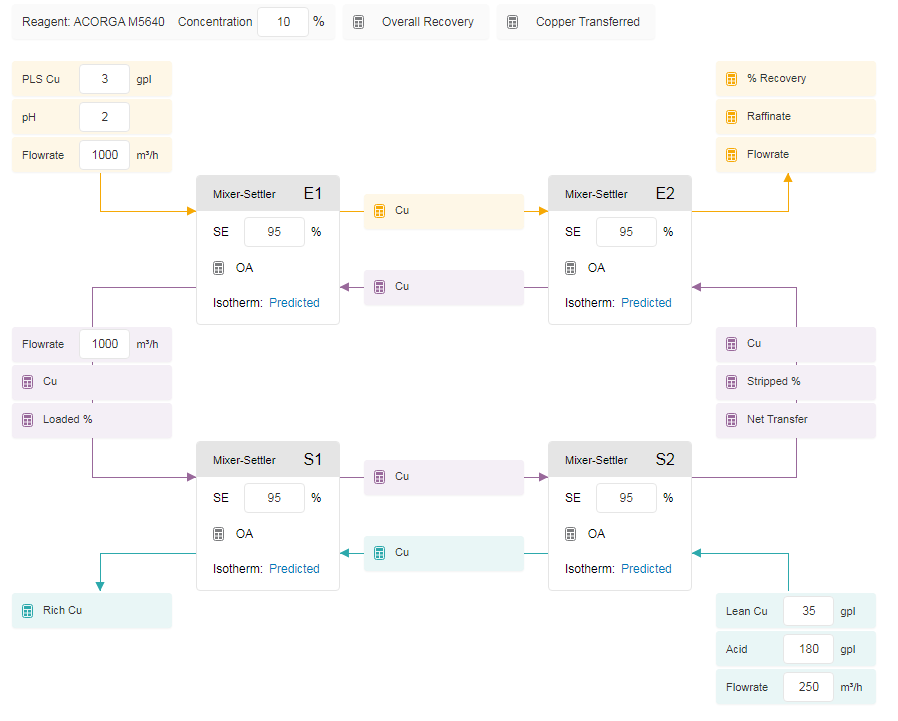Image resolution: width=898 pixels, height=721 pixels.
Task: Open the Predicted isotherm link in S2
Action: (x=646, y=569)
